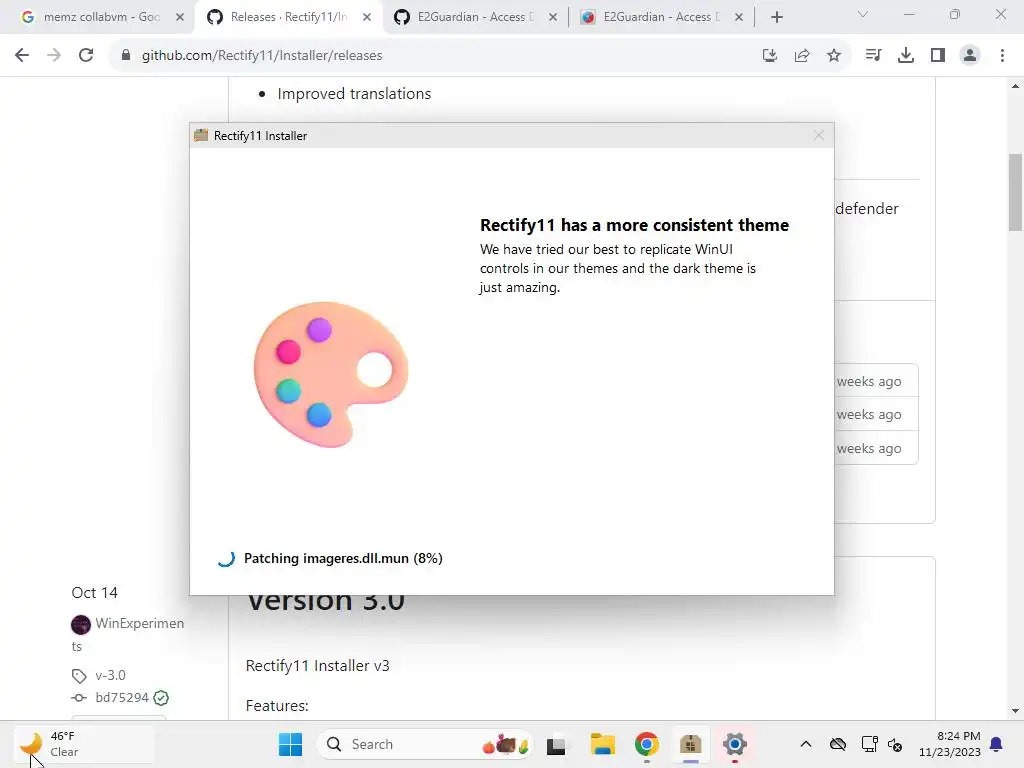Image resolution: width=1024 pixels, height=768 pixels.
Task: Close the memz collabvm tab
Action: pos(180,17)
